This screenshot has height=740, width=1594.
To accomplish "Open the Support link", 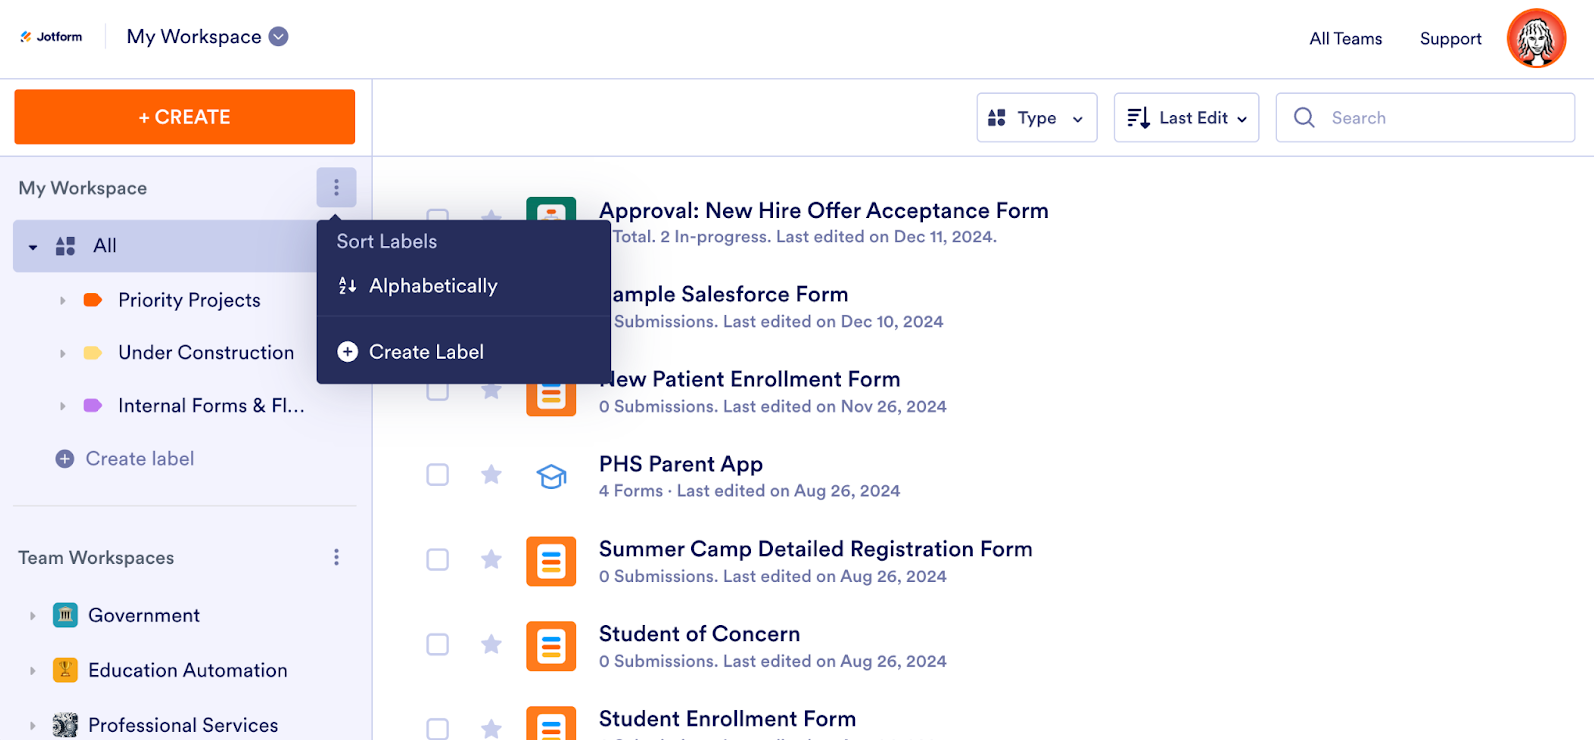I will [x=1450, y=39].
